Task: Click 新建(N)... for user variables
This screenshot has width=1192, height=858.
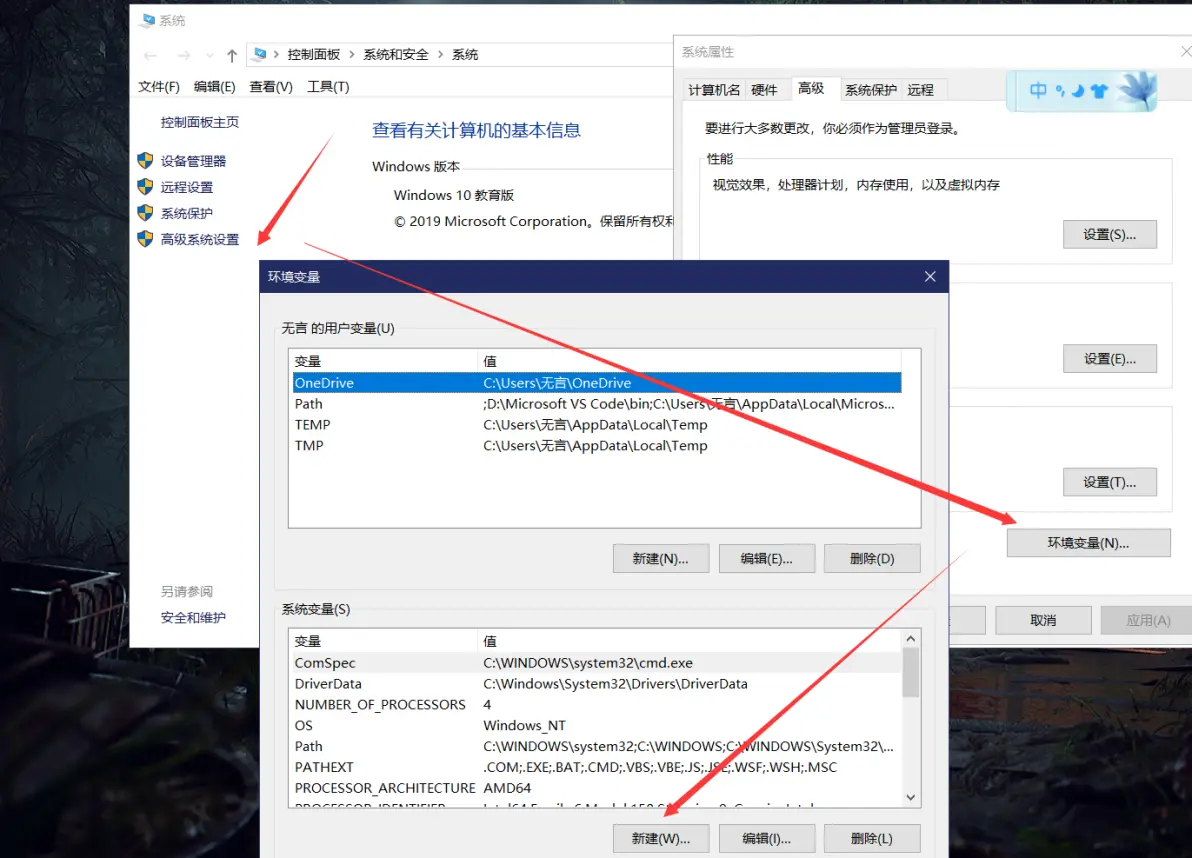Action: tap(661, 559)
